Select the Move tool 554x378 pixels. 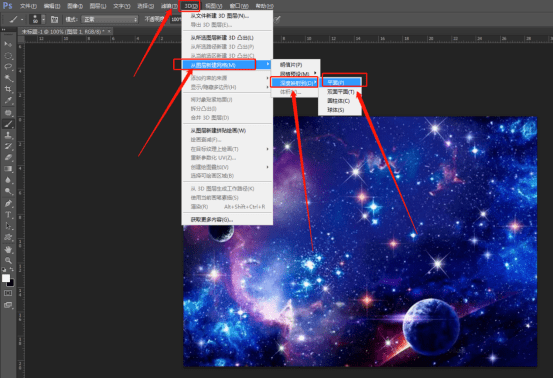pos(8,44)
